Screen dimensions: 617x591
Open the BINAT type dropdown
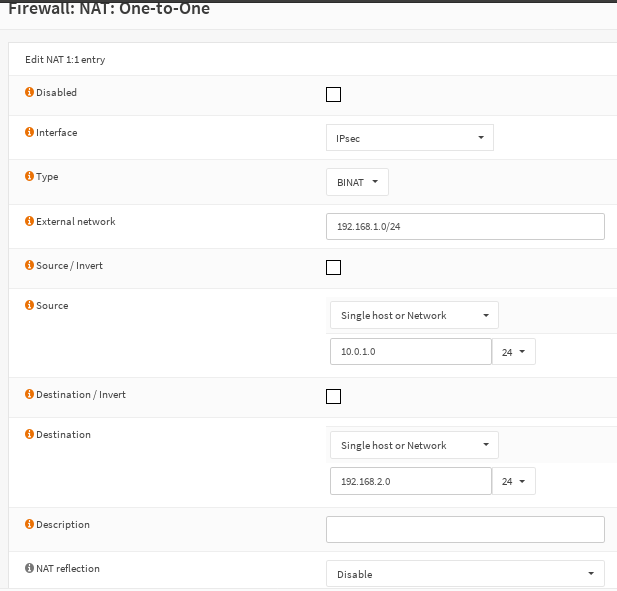point(357,182)
